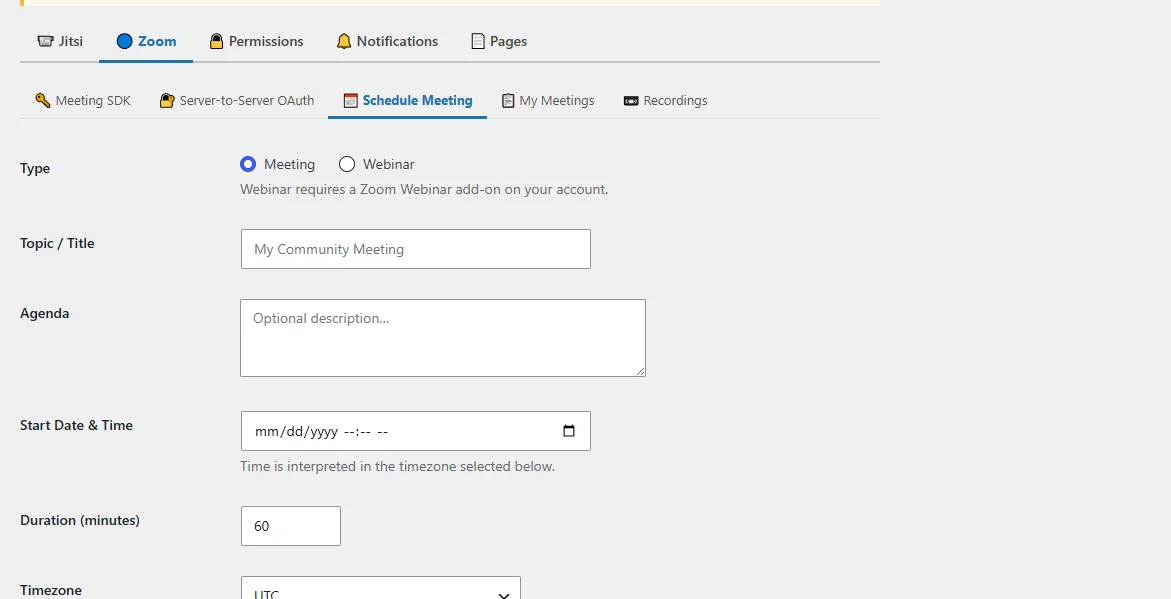Click the Recordings tape icon

[x=631, y=101]
